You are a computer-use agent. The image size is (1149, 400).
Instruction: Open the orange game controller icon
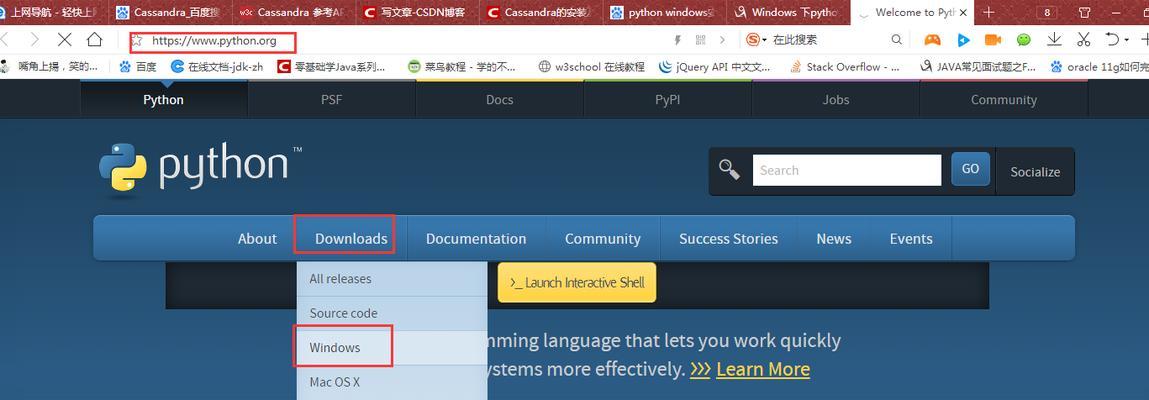point(932,40)
